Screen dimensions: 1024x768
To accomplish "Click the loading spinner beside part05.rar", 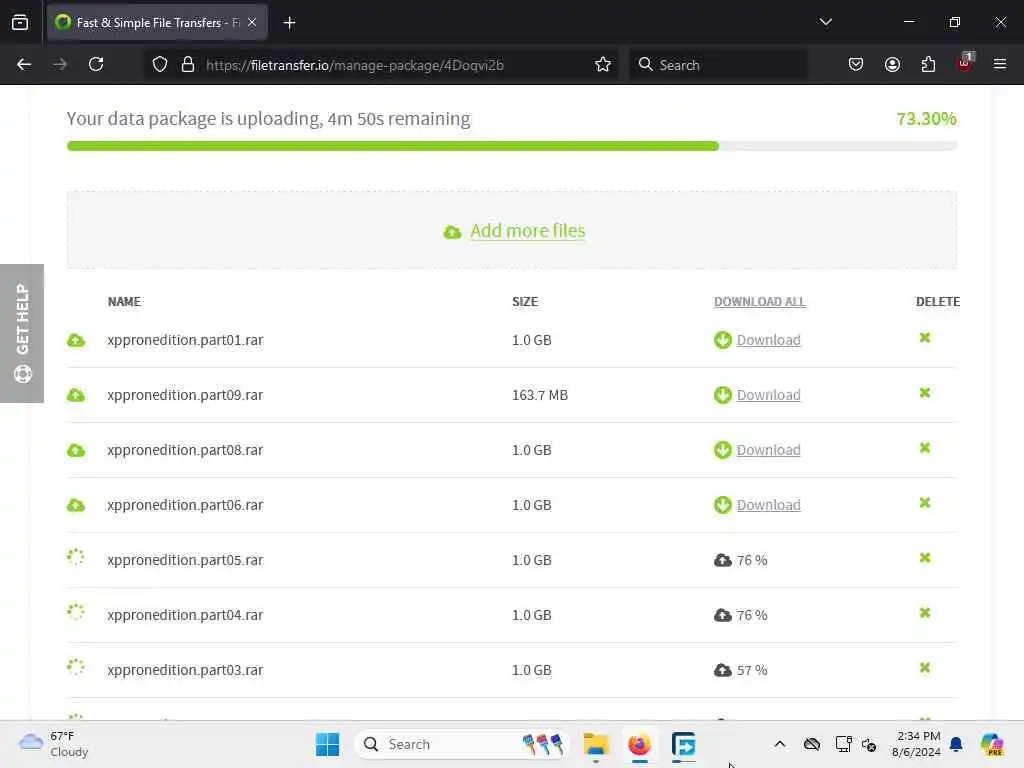I will (x=76, y=557).
